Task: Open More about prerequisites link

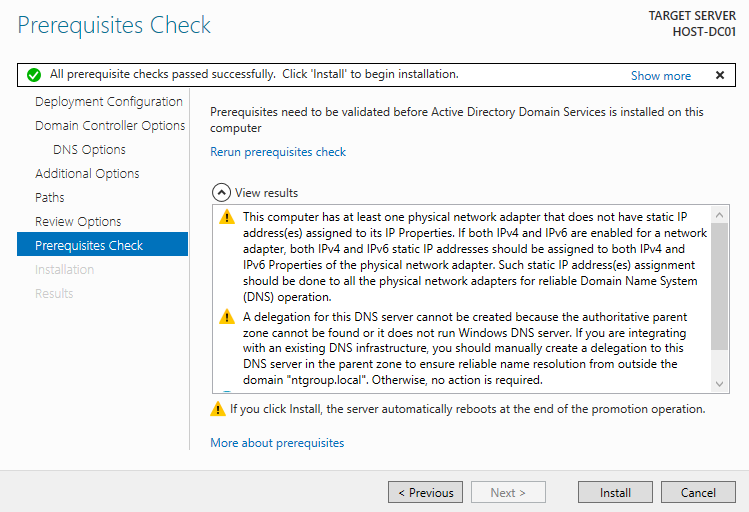Action: 277,443
